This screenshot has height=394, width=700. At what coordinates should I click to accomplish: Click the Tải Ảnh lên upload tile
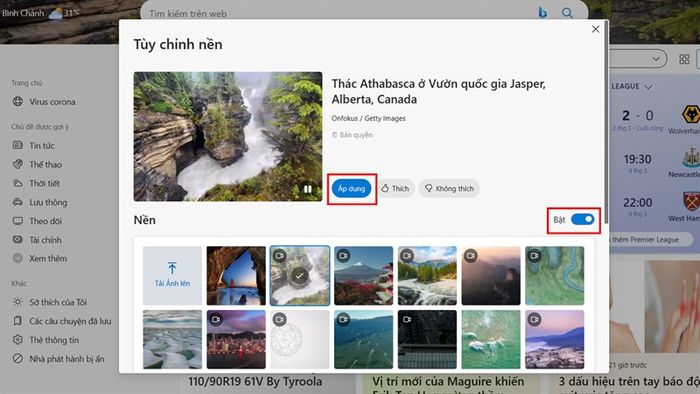pyautogui.click(x=172, y=276)
